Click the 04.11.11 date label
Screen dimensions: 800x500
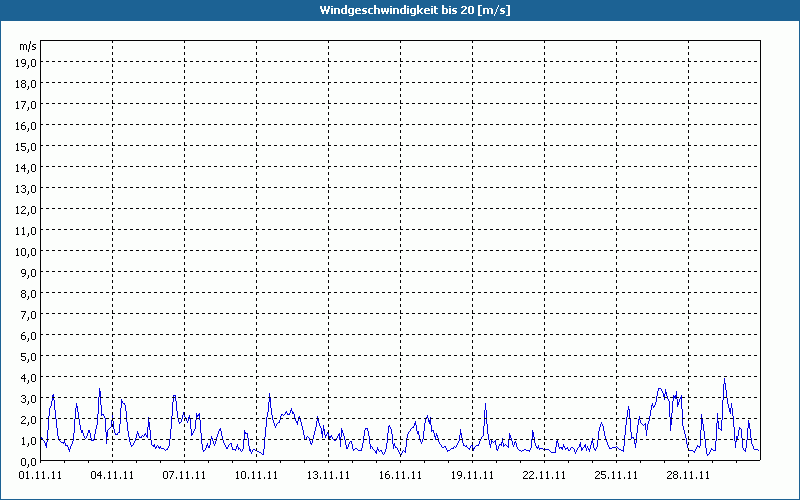(112, 476)
